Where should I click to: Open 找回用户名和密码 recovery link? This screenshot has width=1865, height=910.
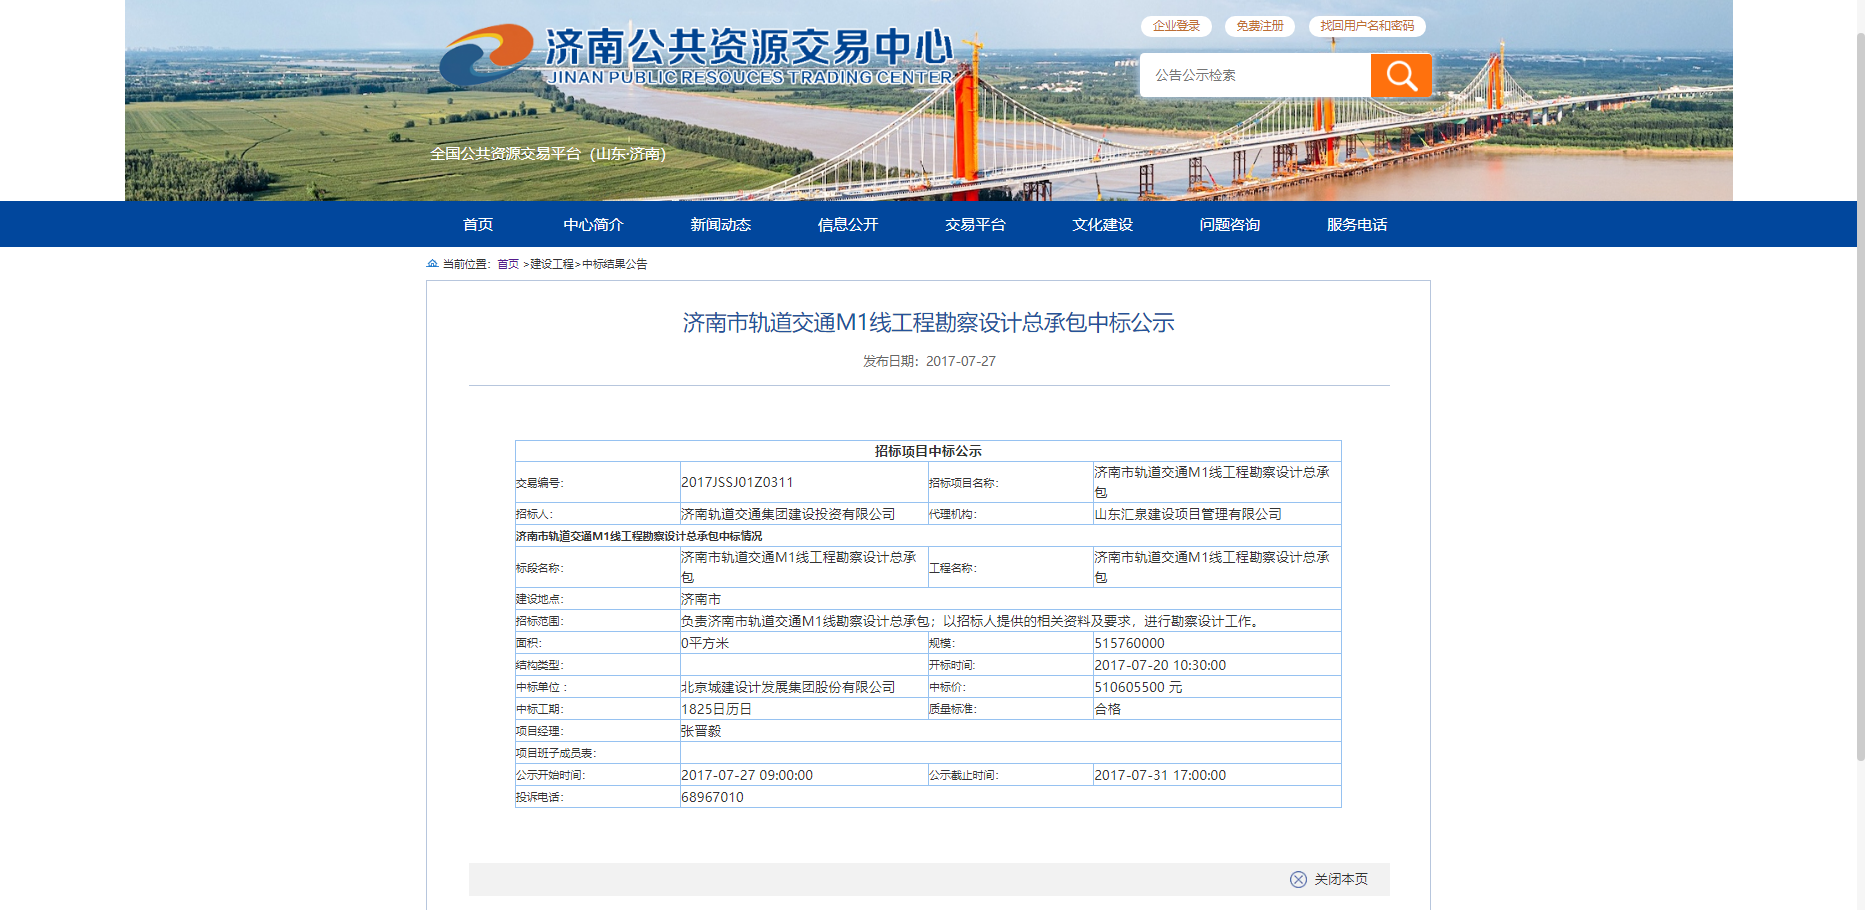1366,26
